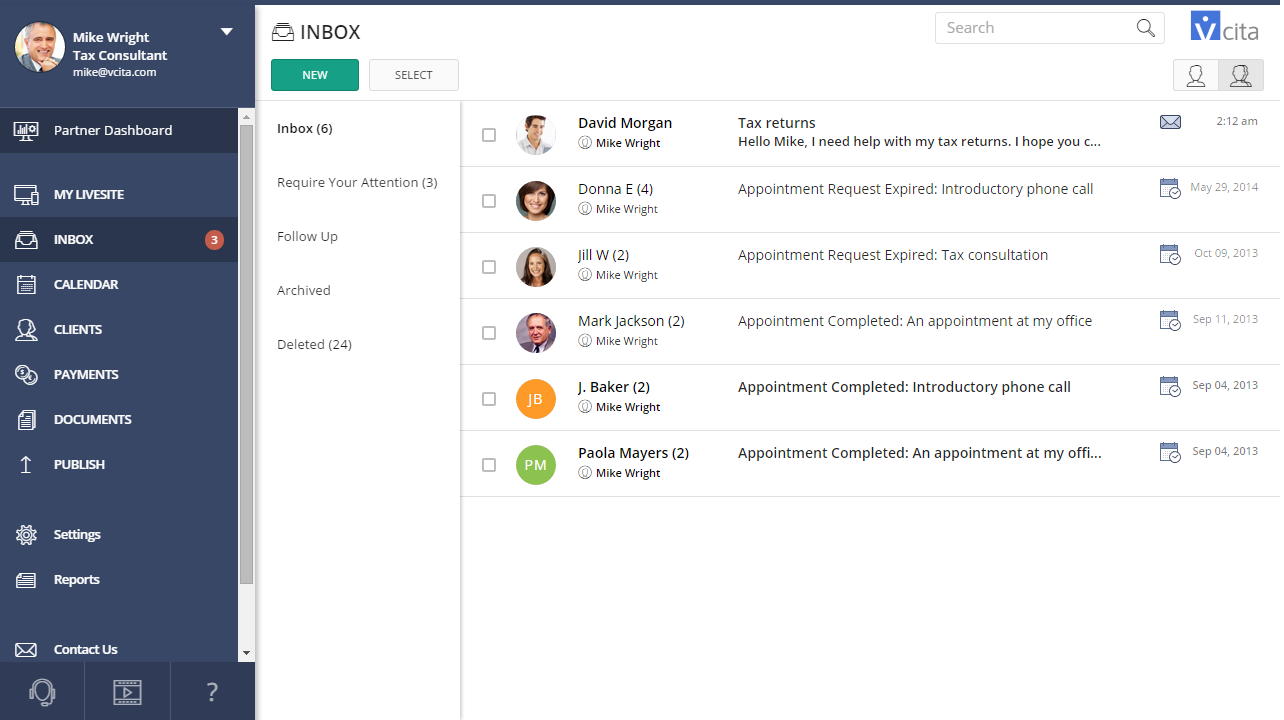This screenshot has height=720, width=1284.
Task: Click the search magnifier icon
Action: point(1146,28)
